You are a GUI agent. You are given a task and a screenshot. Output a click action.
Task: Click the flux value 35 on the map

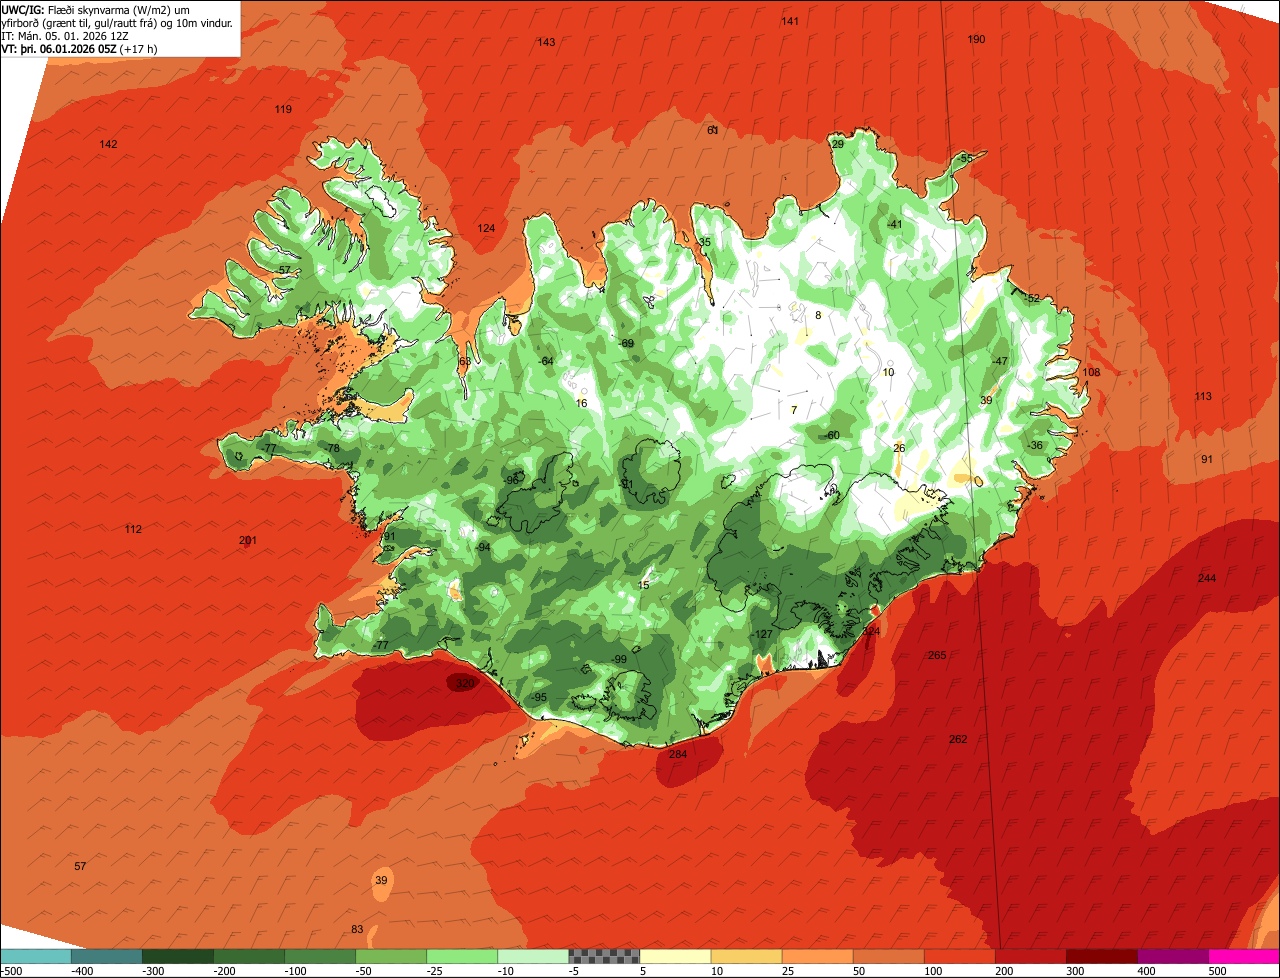705,242
